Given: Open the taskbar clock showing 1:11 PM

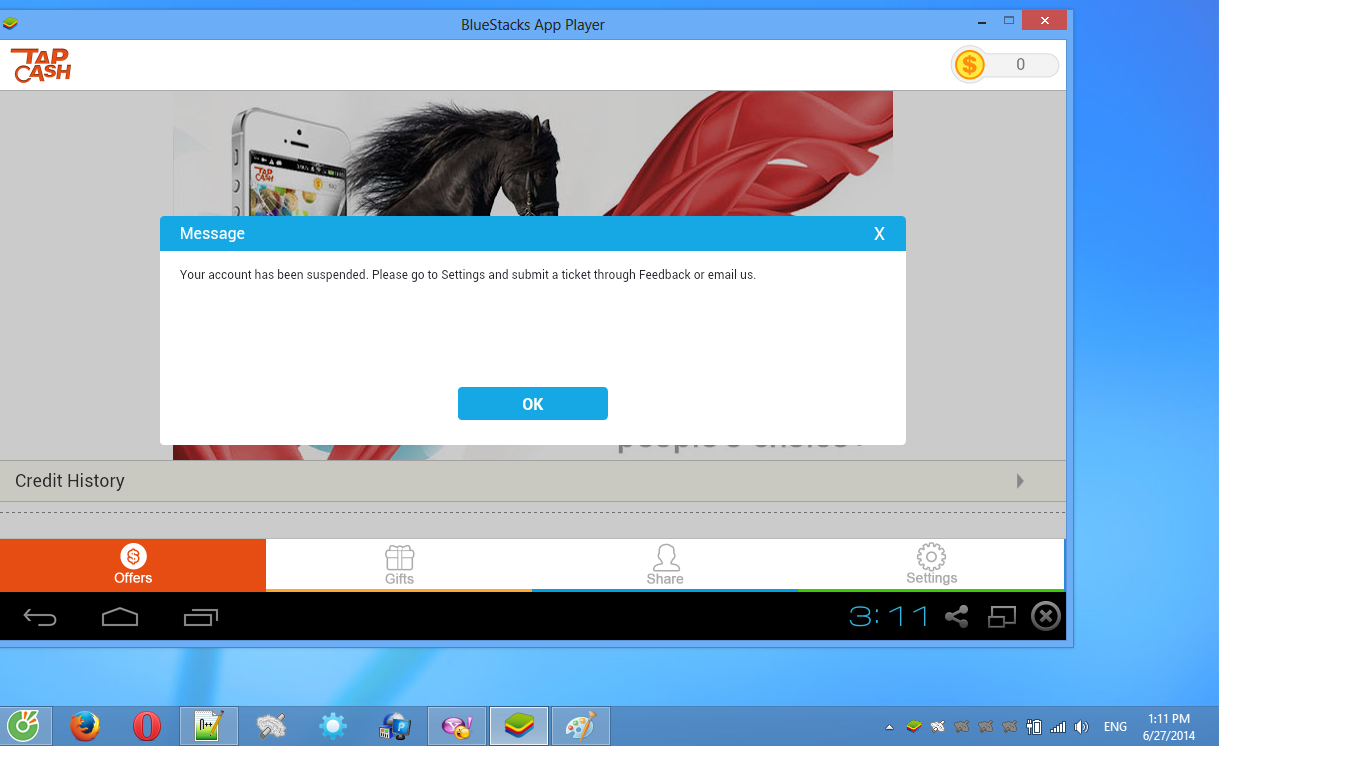Looking at the screenshot, I should [x=1169, y=727].
